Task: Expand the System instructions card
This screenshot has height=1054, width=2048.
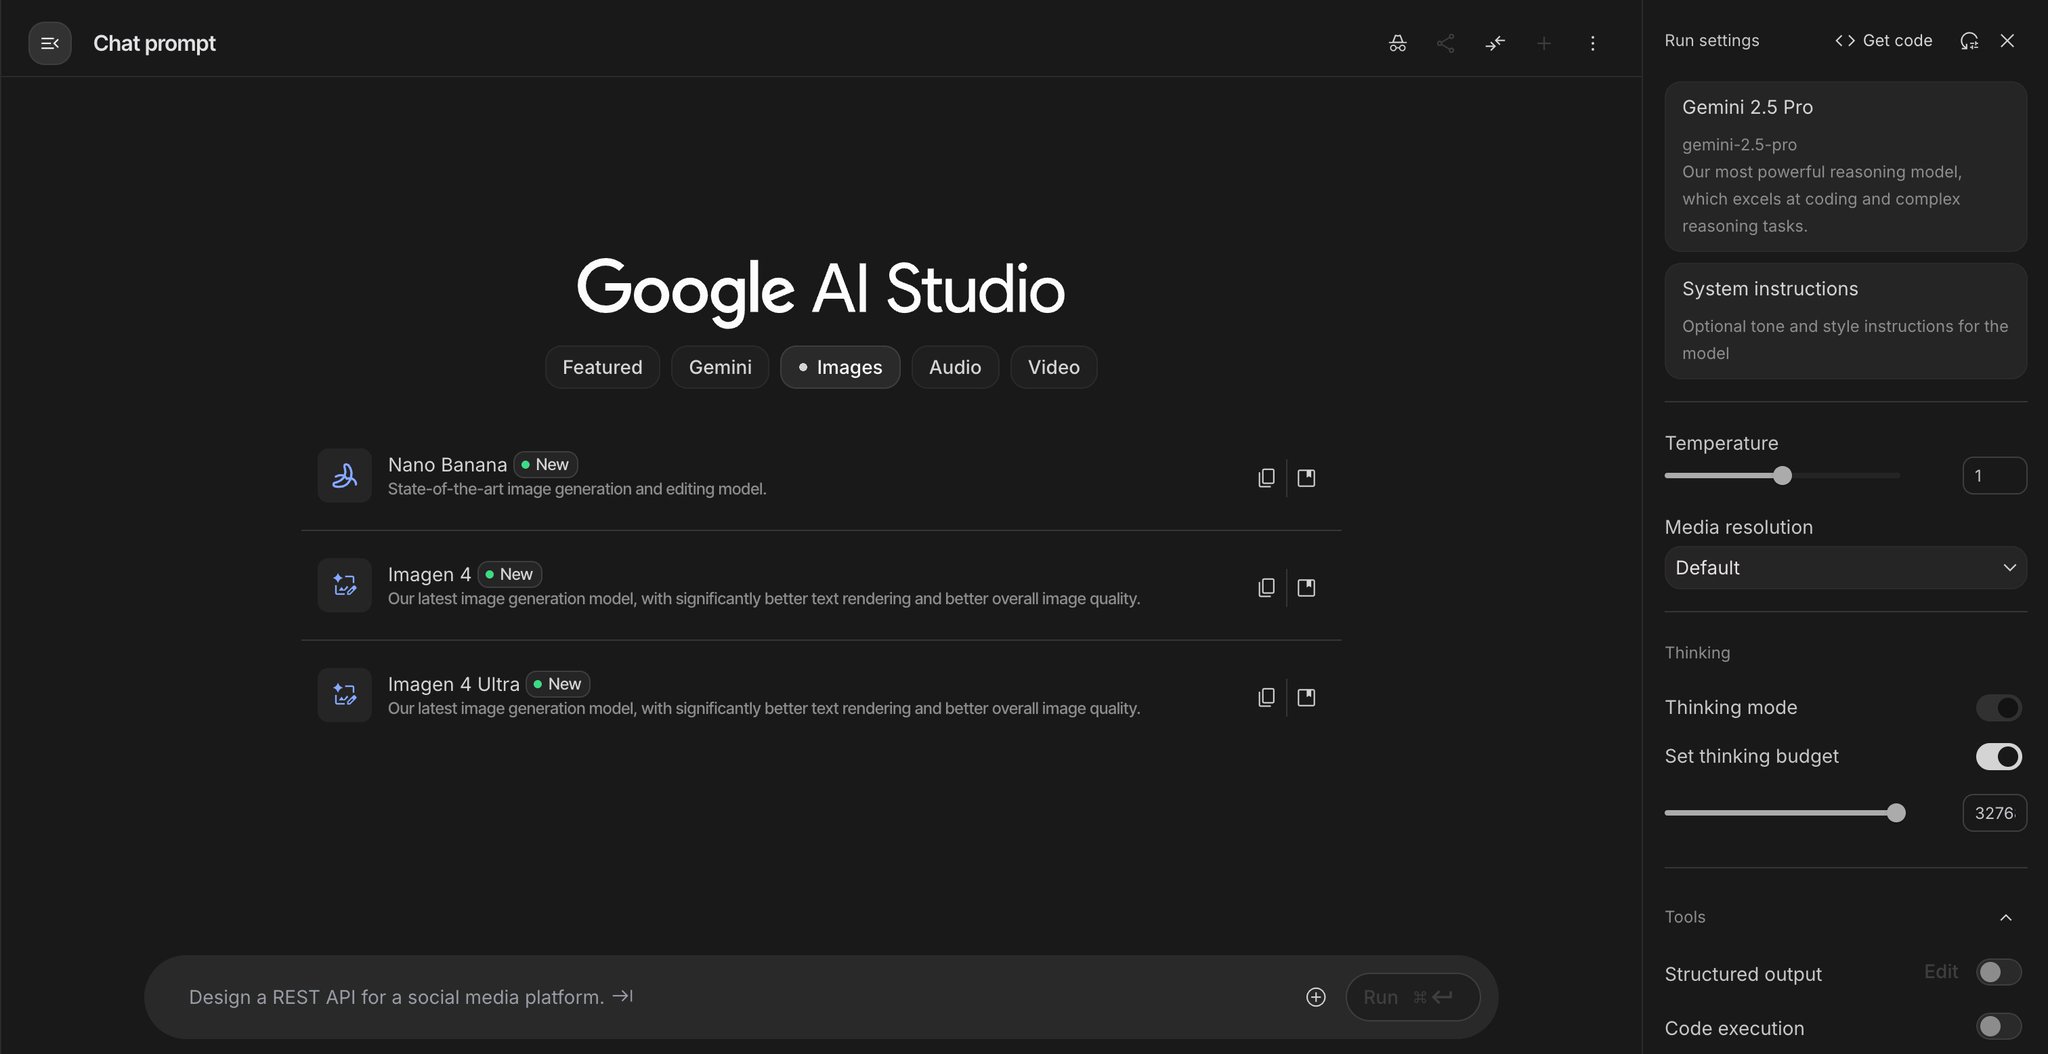Action: coord(1845,321)
